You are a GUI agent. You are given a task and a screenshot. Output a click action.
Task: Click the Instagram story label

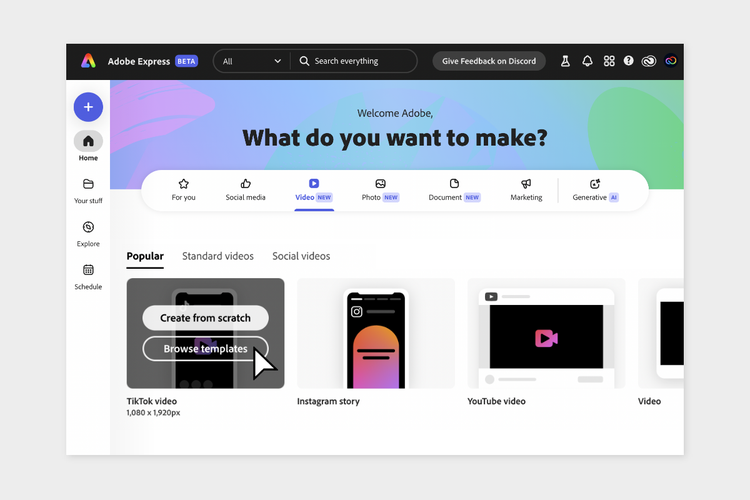coord(328,401)
